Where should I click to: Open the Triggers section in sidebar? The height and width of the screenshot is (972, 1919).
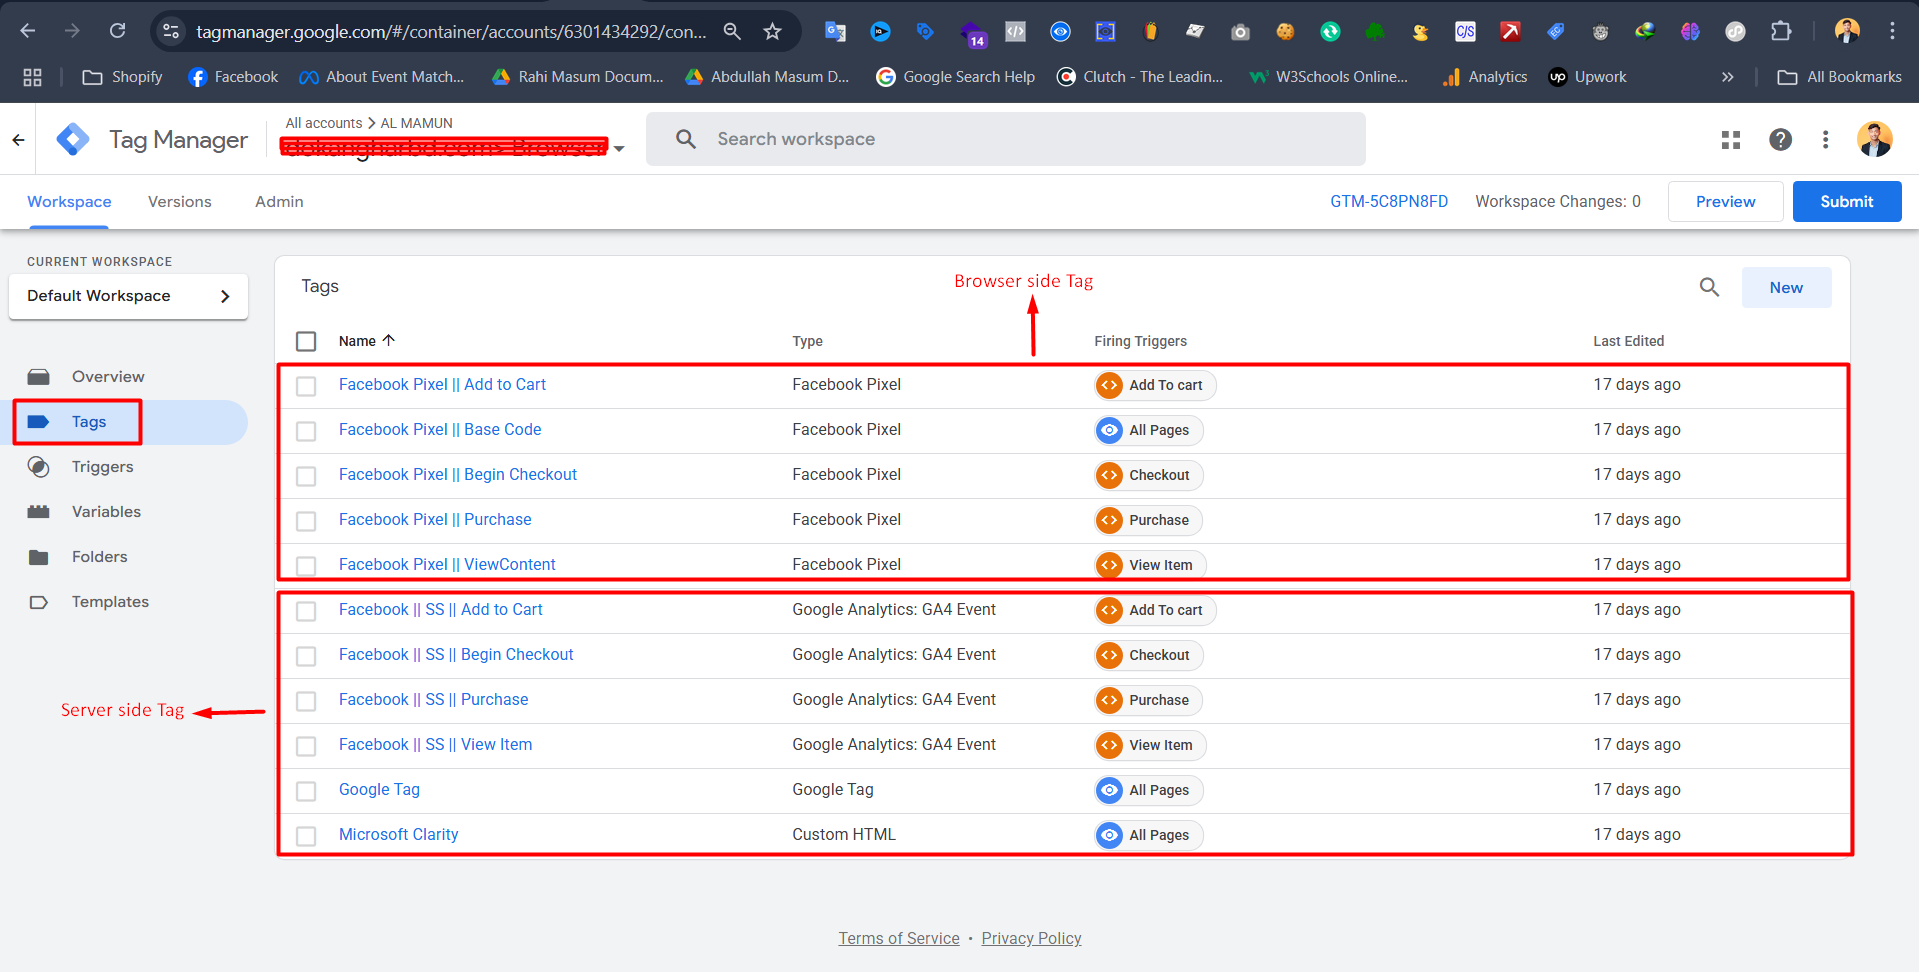tap(102, 467)
